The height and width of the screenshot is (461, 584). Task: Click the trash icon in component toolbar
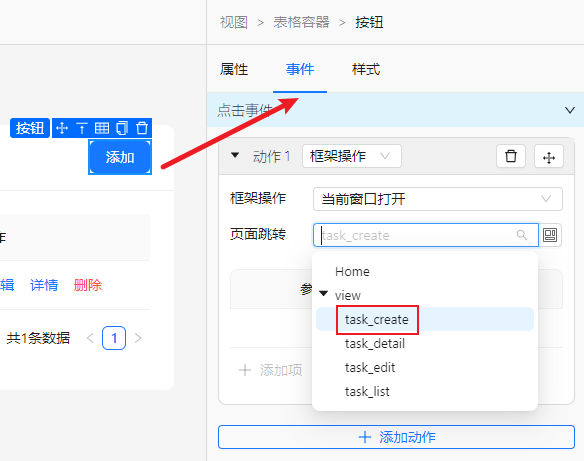point(142,128)
